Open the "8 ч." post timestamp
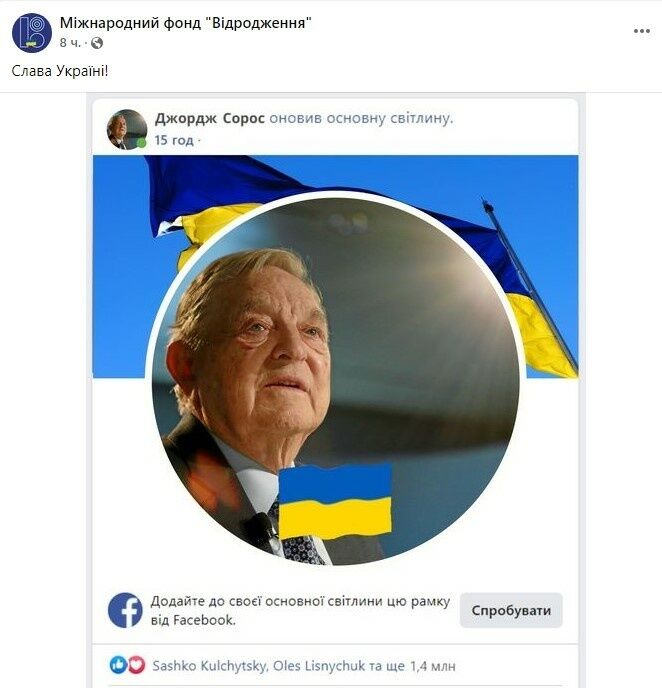The height and width of the screenshot is (688, 662). [x=70, y=43]
